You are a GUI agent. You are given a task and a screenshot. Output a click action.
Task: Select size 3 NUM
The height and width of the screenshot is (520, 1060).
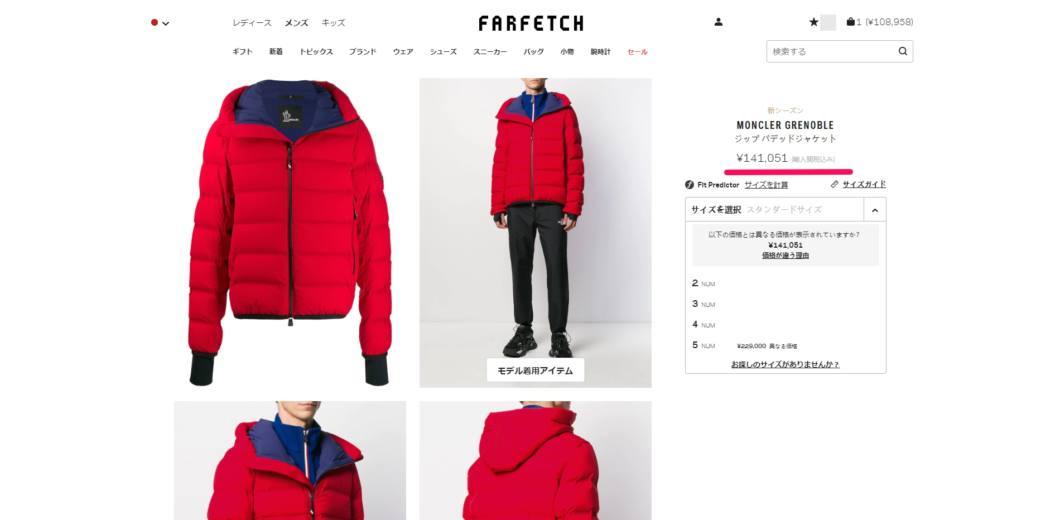pos(786,304)
